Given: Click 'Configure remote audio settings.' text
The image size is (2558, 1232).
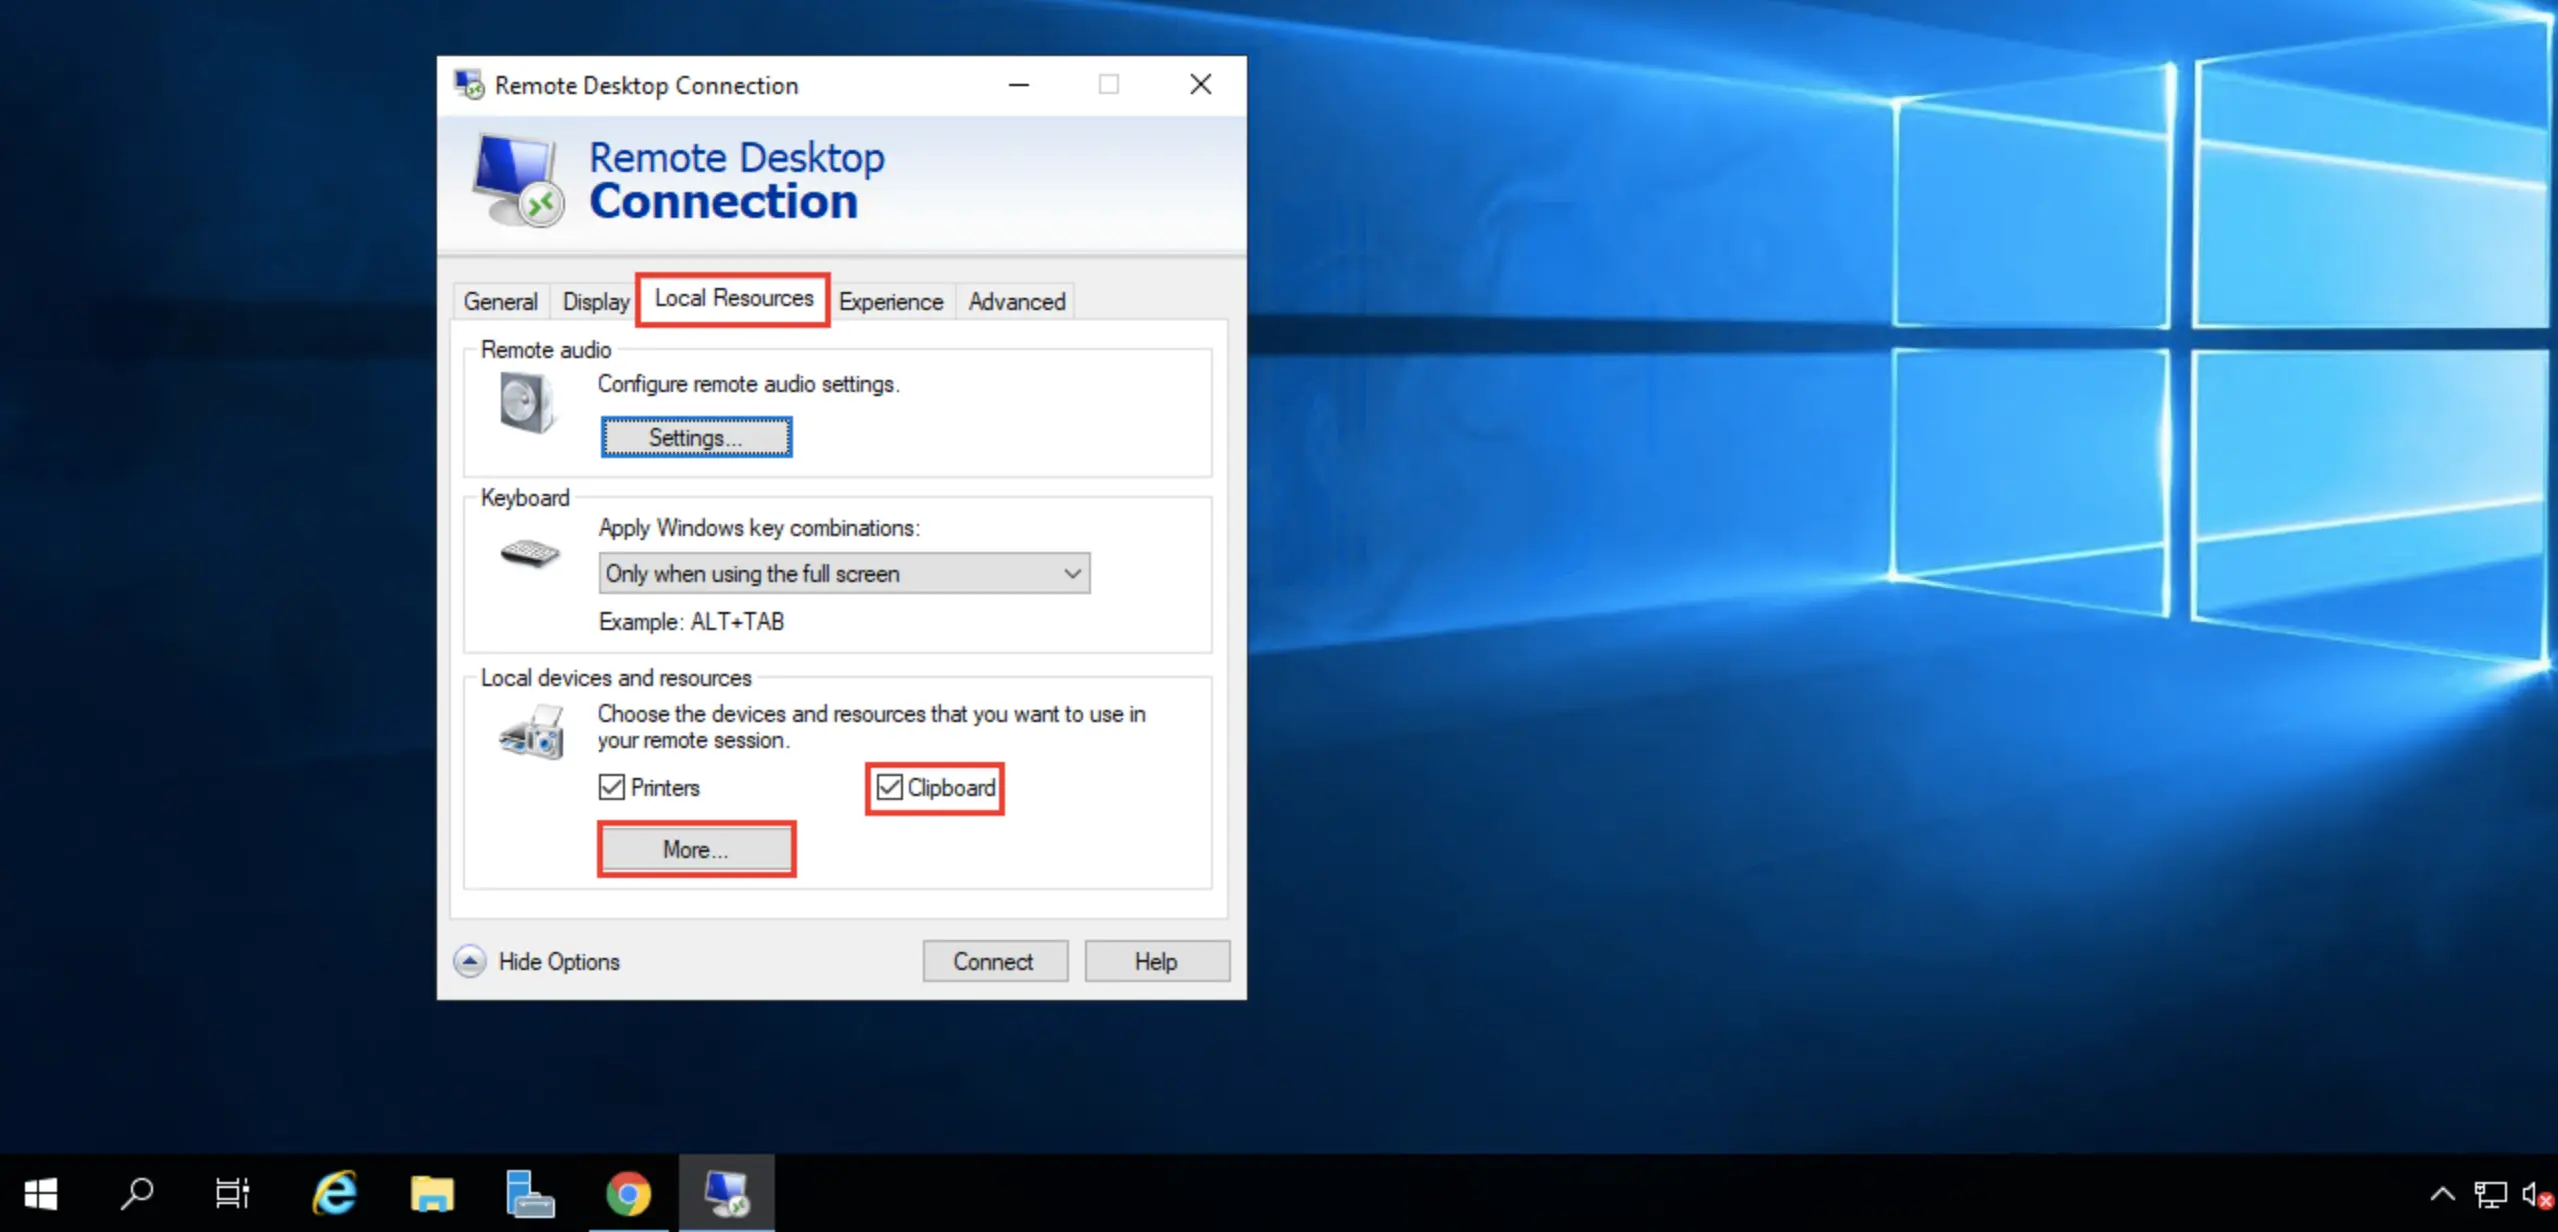Looking at the screenshot, I should point(748,384).
